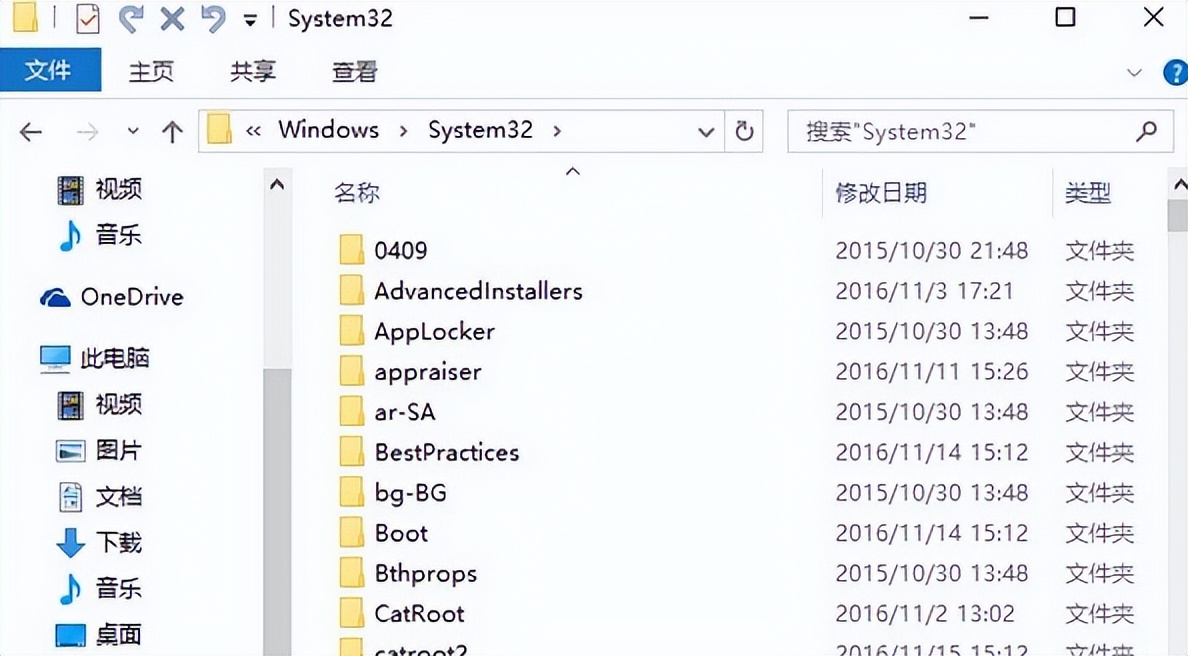Open the address bar history dropdown

[705, 133]
